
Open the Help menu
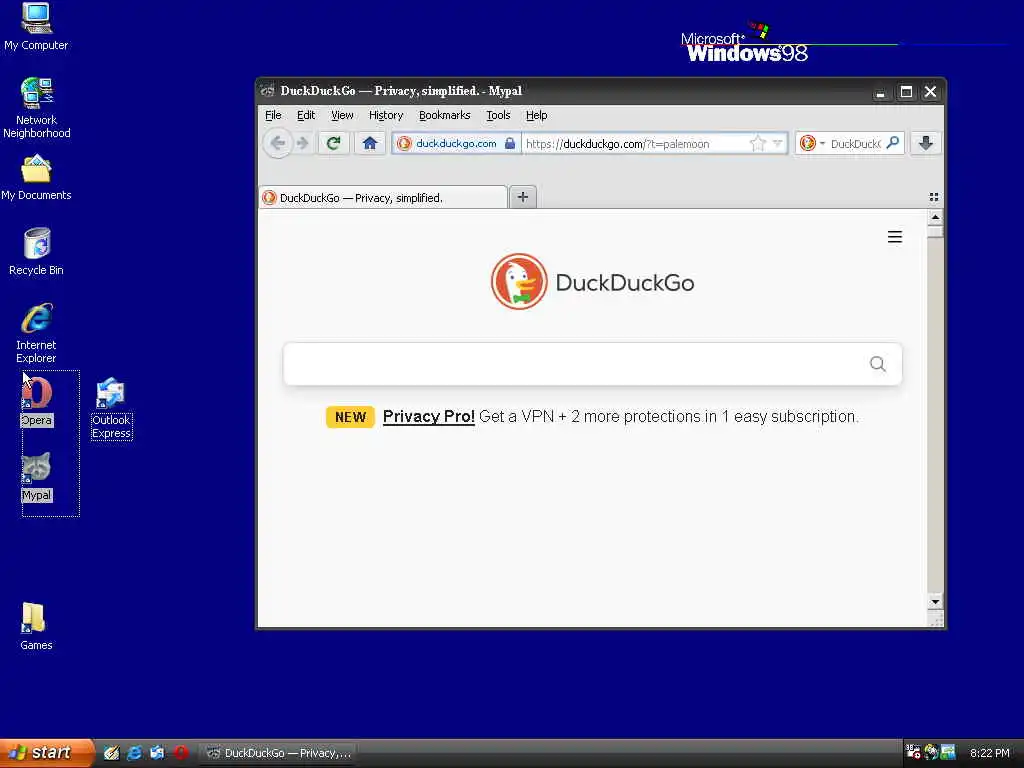(537, 115)
